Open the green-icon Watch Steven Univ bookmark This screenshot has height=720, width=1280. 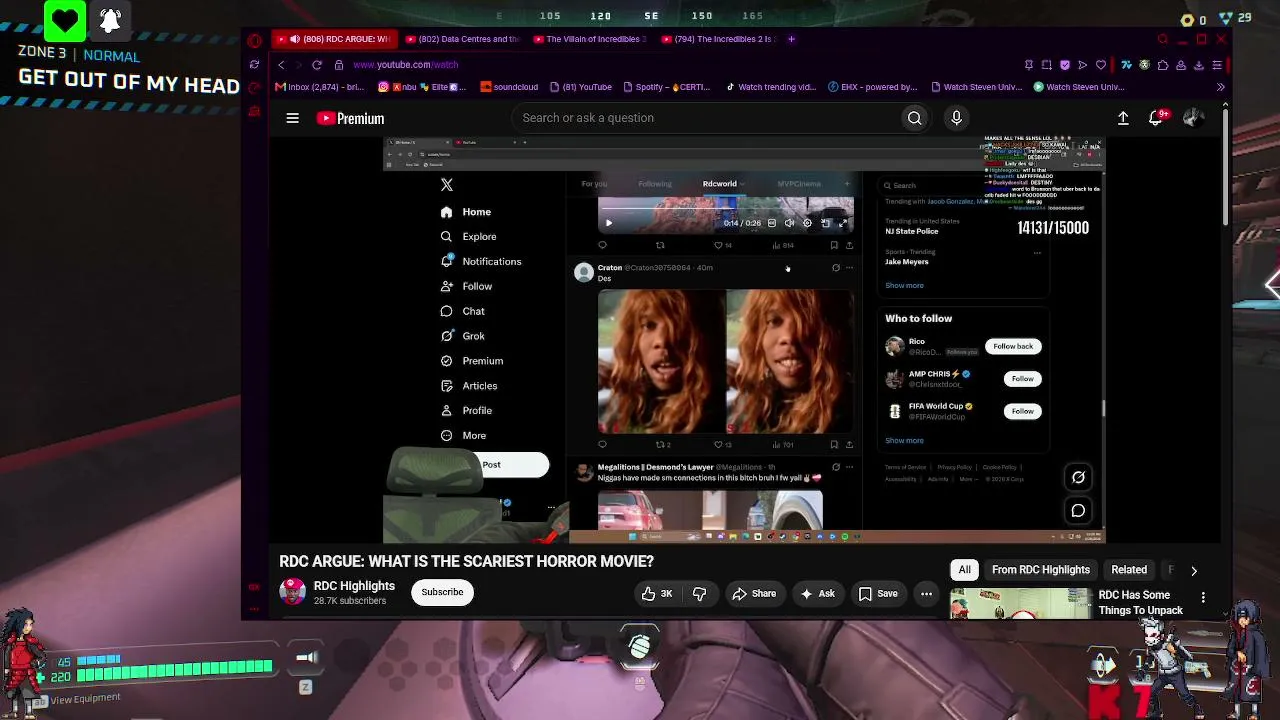1079,87
